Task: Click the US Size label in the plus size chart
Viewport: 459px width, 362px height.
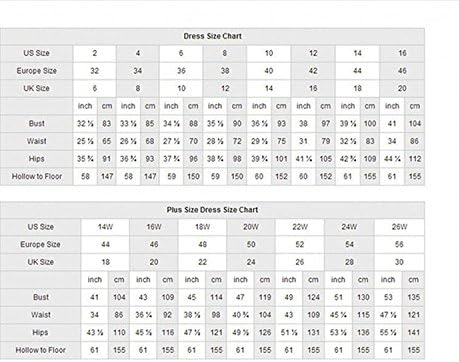Action: [x=40, y=227]
